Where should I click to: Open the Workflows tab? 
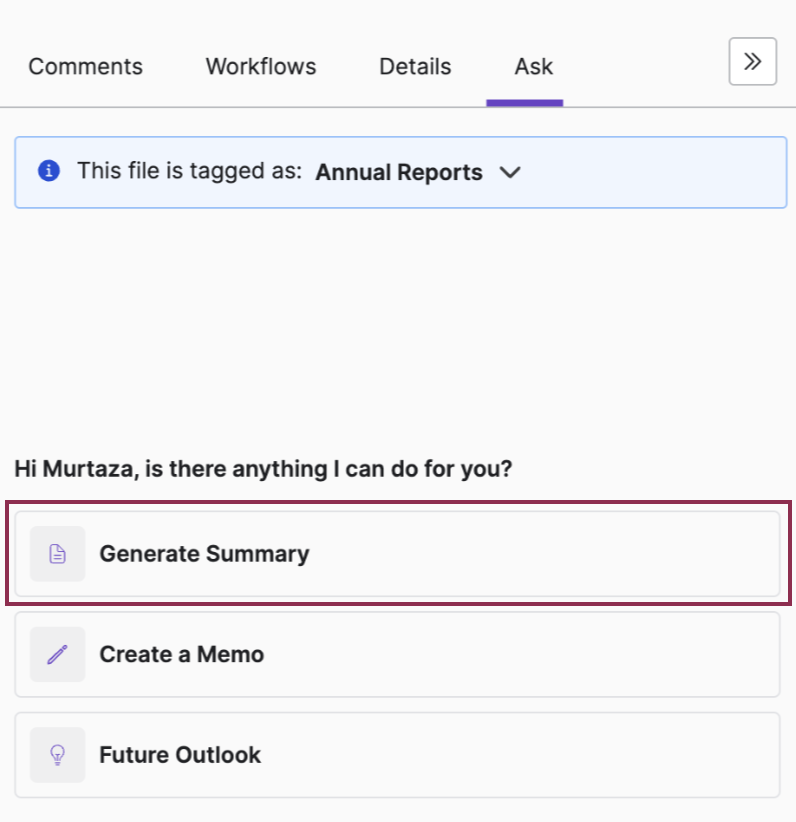[x=260, y=66]
